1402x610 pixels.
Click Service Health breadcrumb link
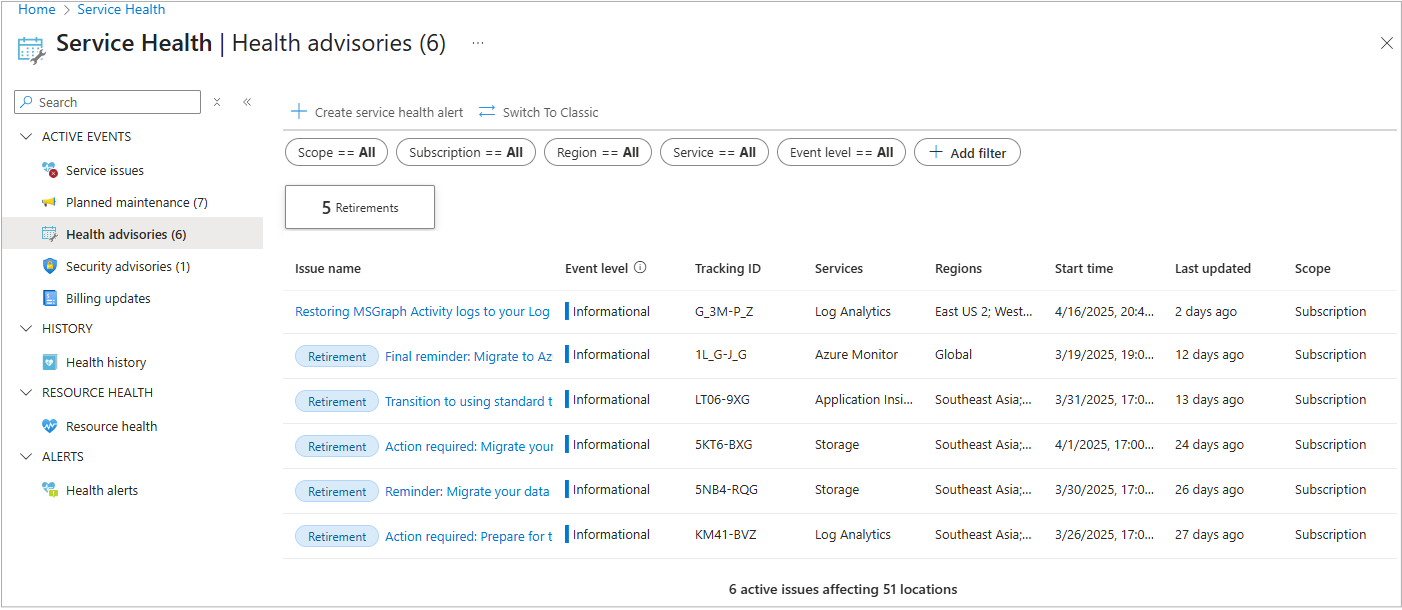pos(121,9)
